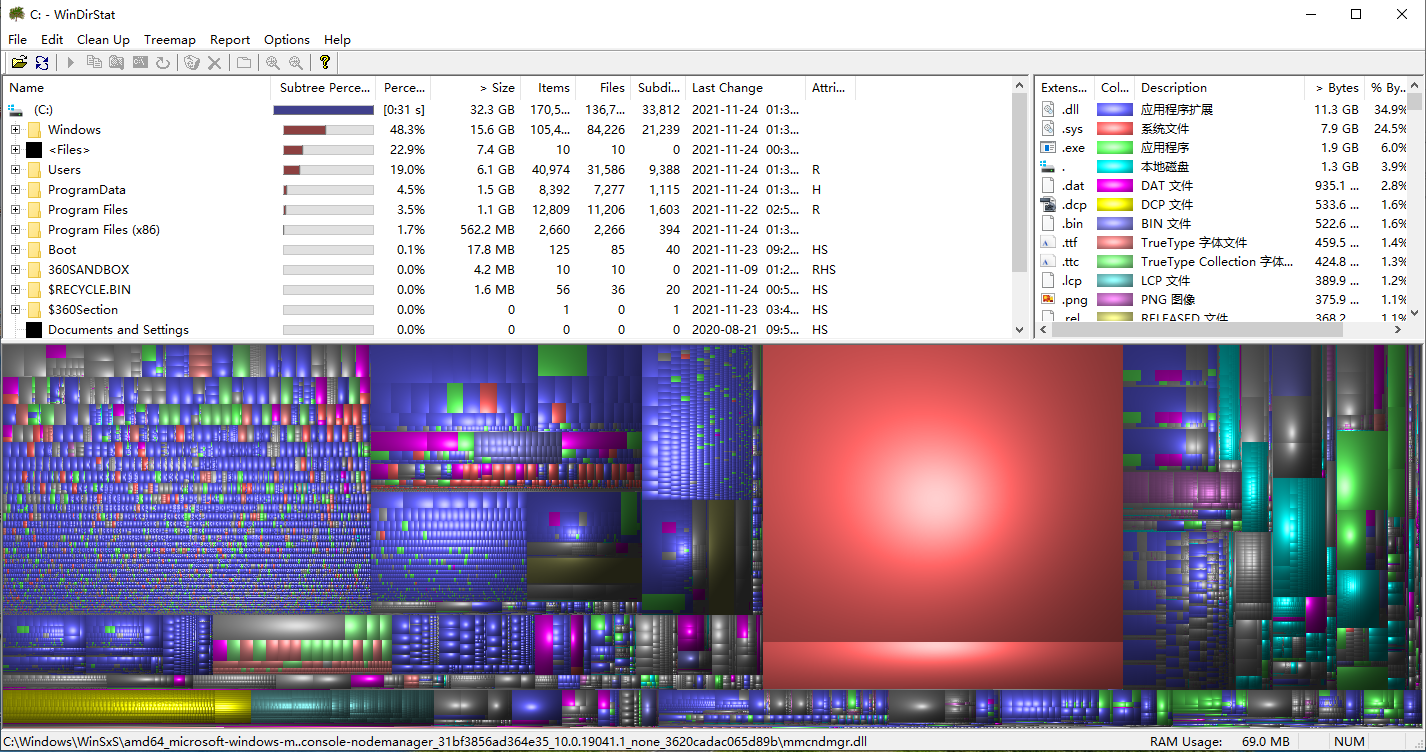Click the permanent Delete X icon
Viewport: 1426px width, 752px height.
click(x=214, y=62)
